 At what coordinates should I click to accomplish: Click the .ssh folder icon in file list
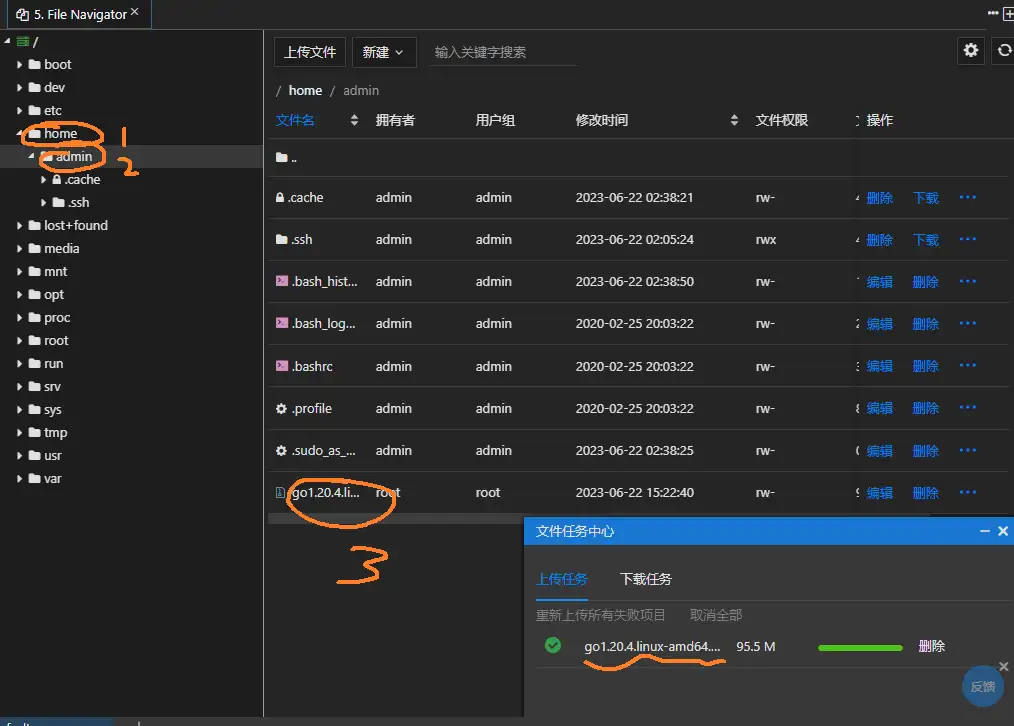(281, 239)
